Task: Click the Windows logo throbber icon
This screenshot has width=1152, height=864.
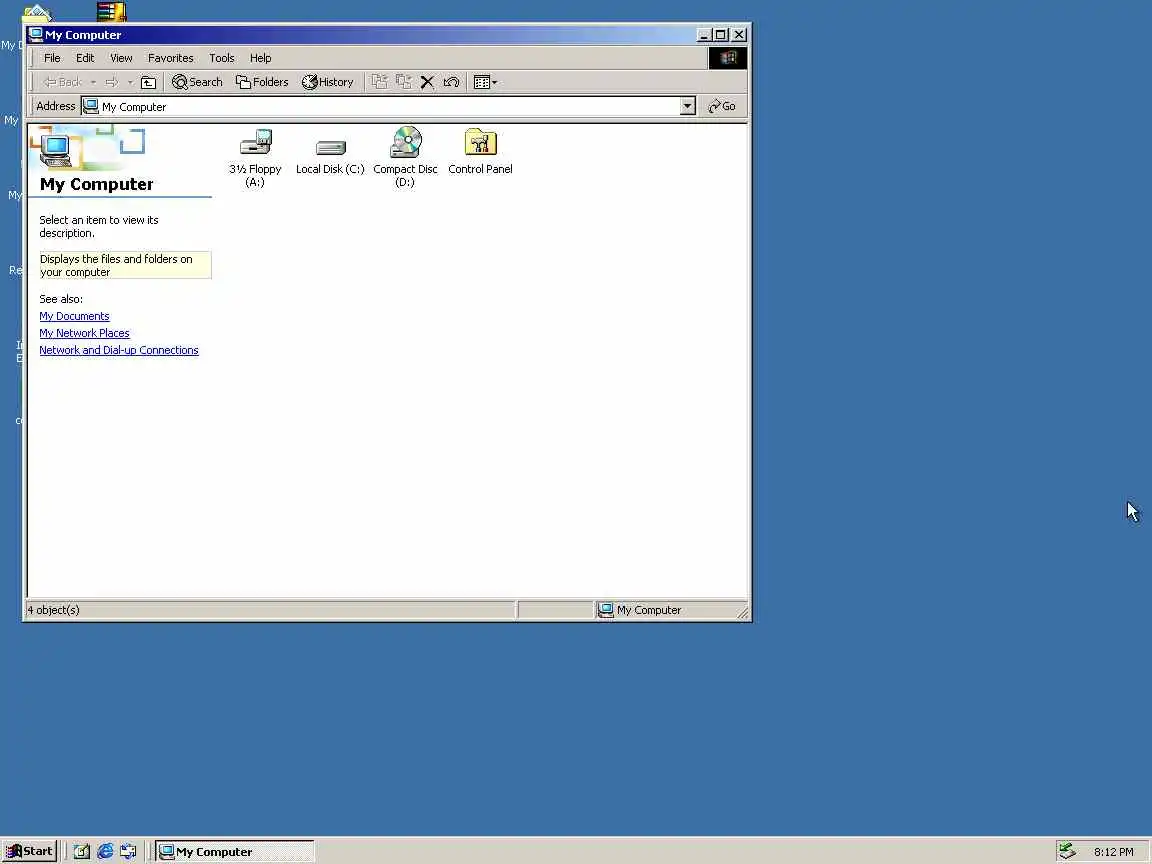Action: pyautogui.click(x=727, y=58)
